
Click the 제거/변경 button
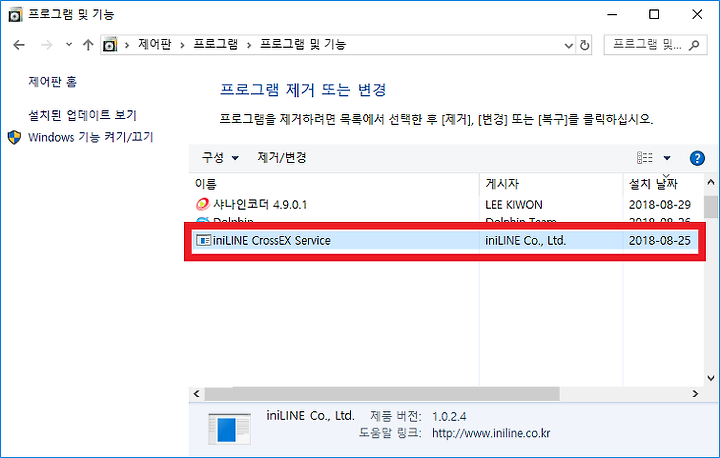point(282,158)
